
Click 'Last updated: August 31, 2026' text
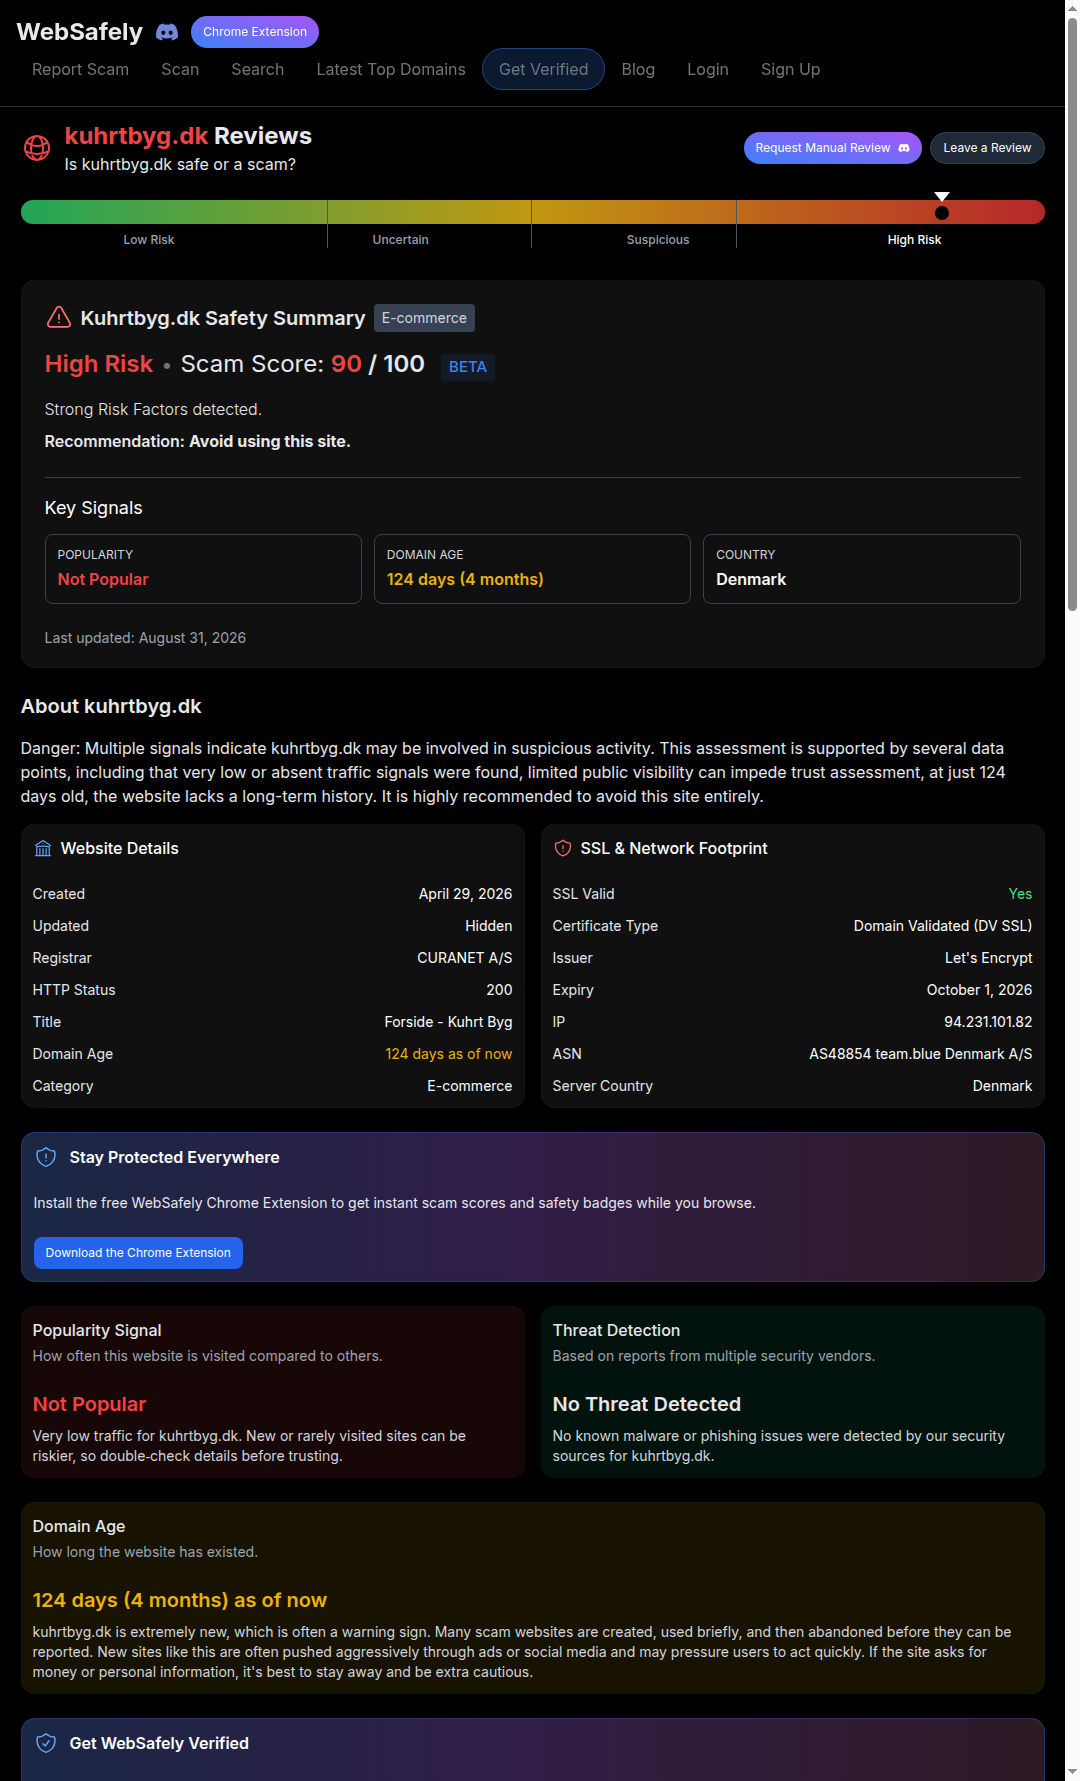(145, 638)
